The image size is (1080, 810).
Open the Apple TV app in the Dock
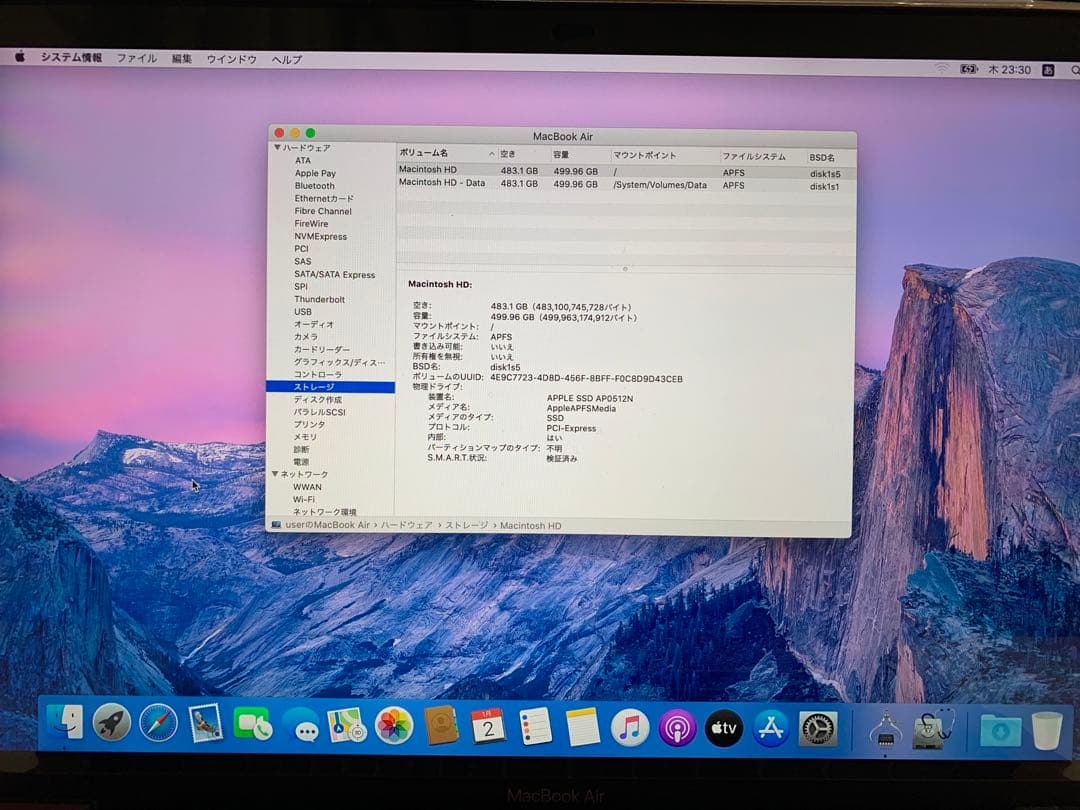[722, 727]
